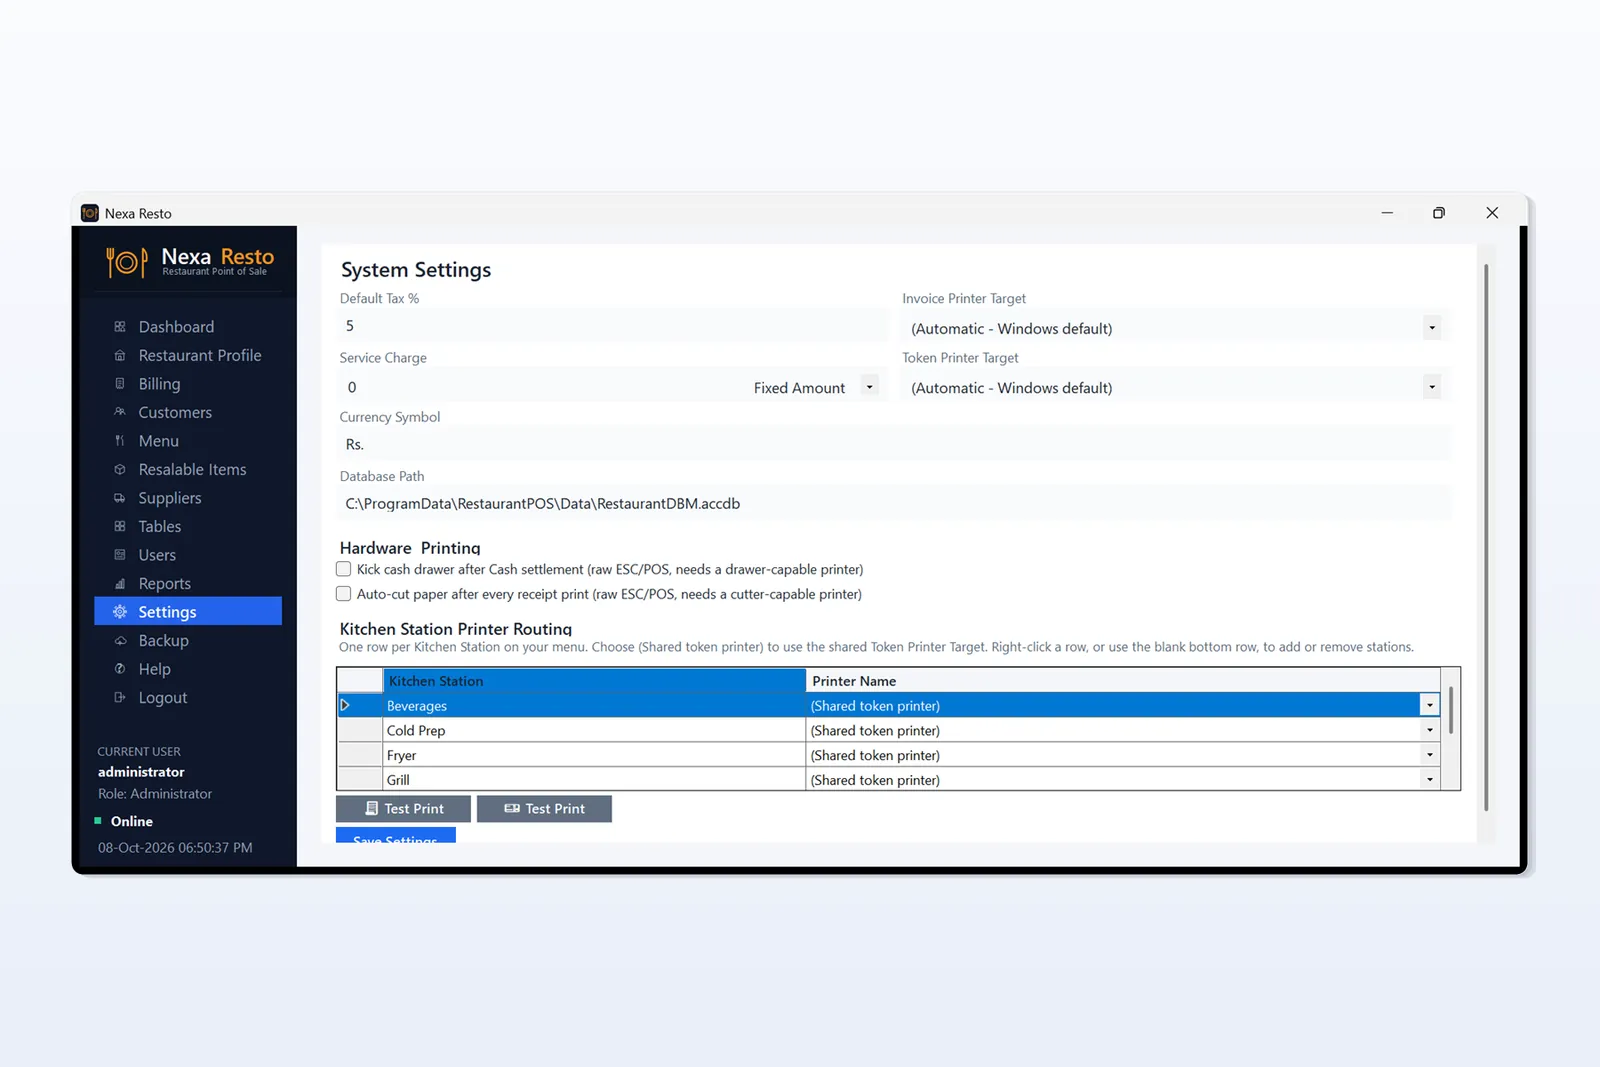Select Logout in the sidebar
This screenshot has width=1600, height=1067.
pyautogui.click(x=188, y=698)
